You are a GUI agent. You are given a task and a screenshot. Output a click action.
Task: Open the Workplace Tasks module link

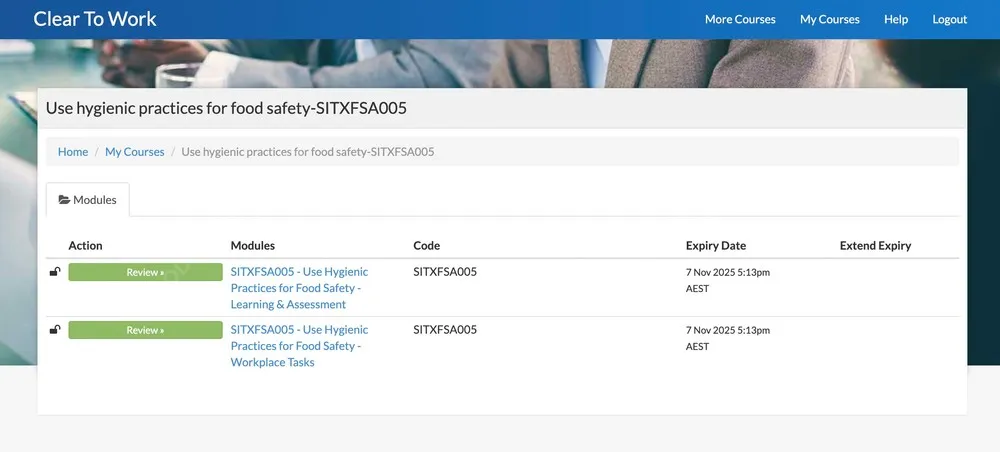tap(299, 346)
